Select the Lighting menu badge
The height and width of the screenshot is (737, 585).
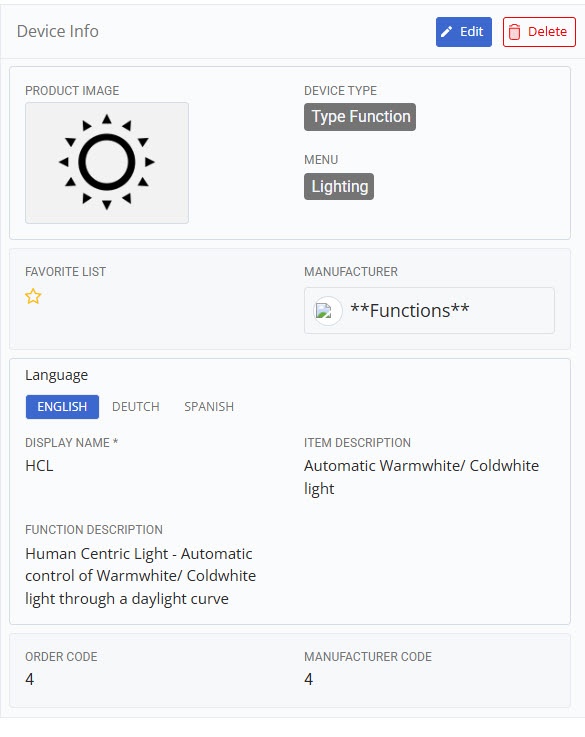click(x=339, y=187)
